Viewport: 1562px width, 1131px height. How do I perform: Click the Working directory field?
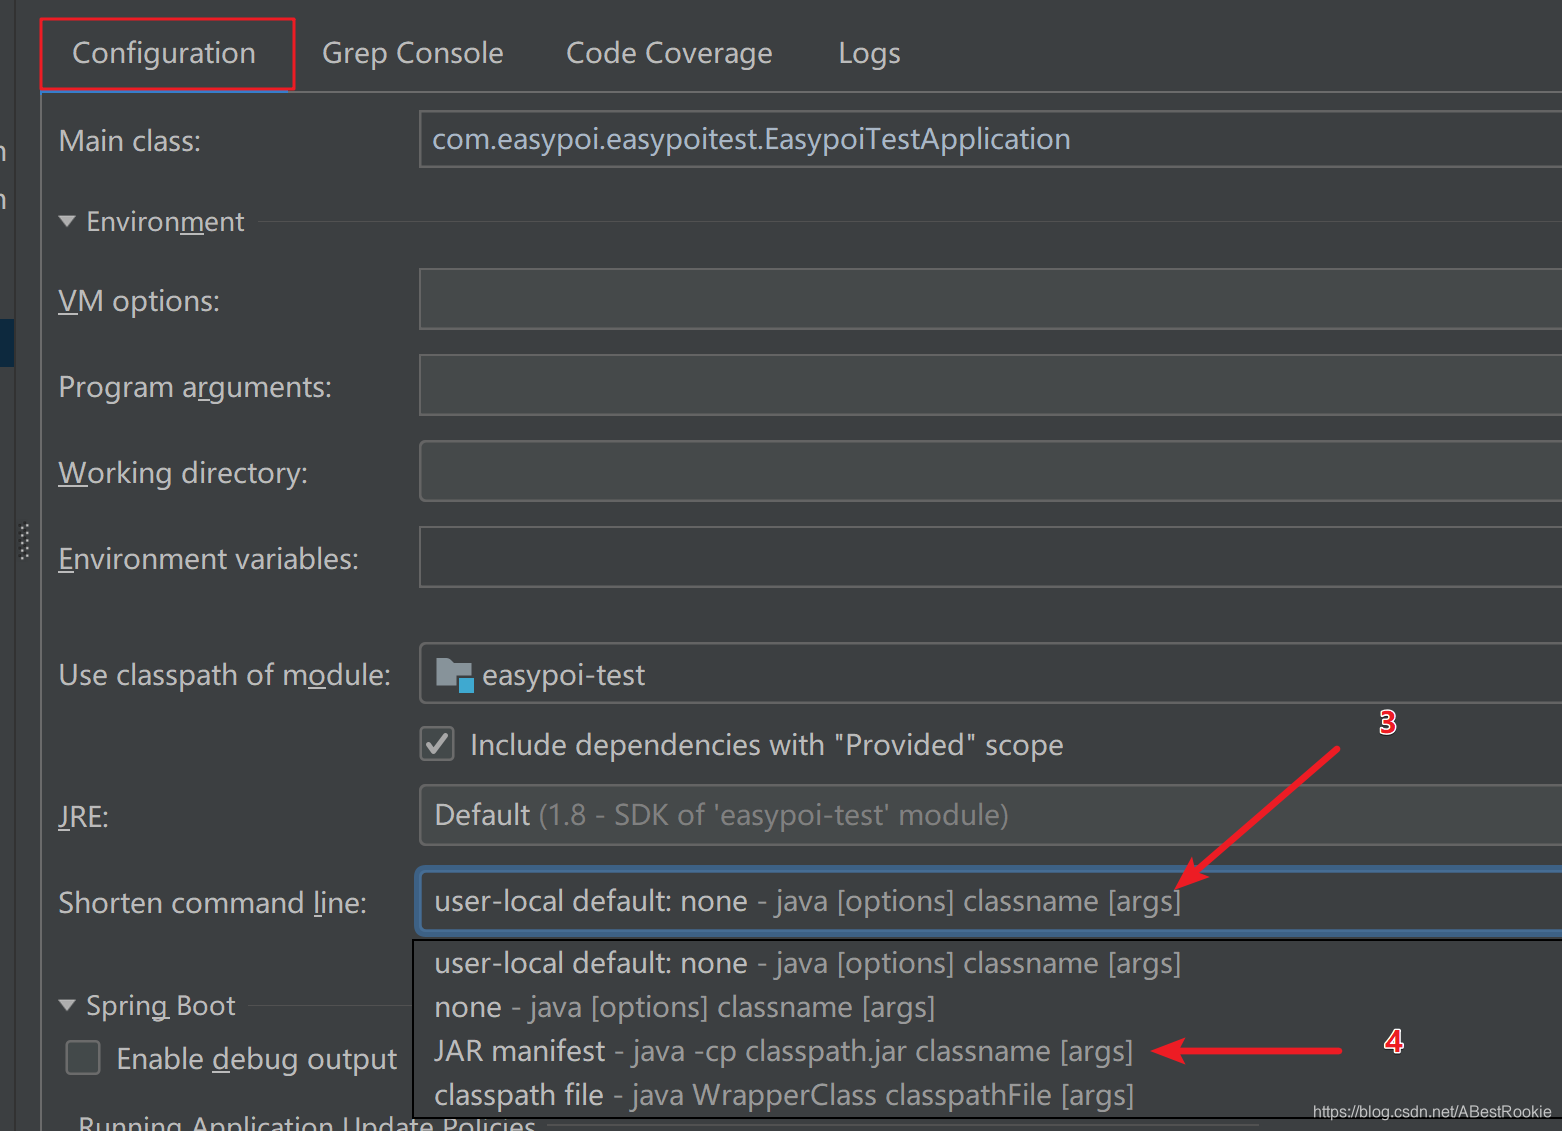tap(990, 471)
